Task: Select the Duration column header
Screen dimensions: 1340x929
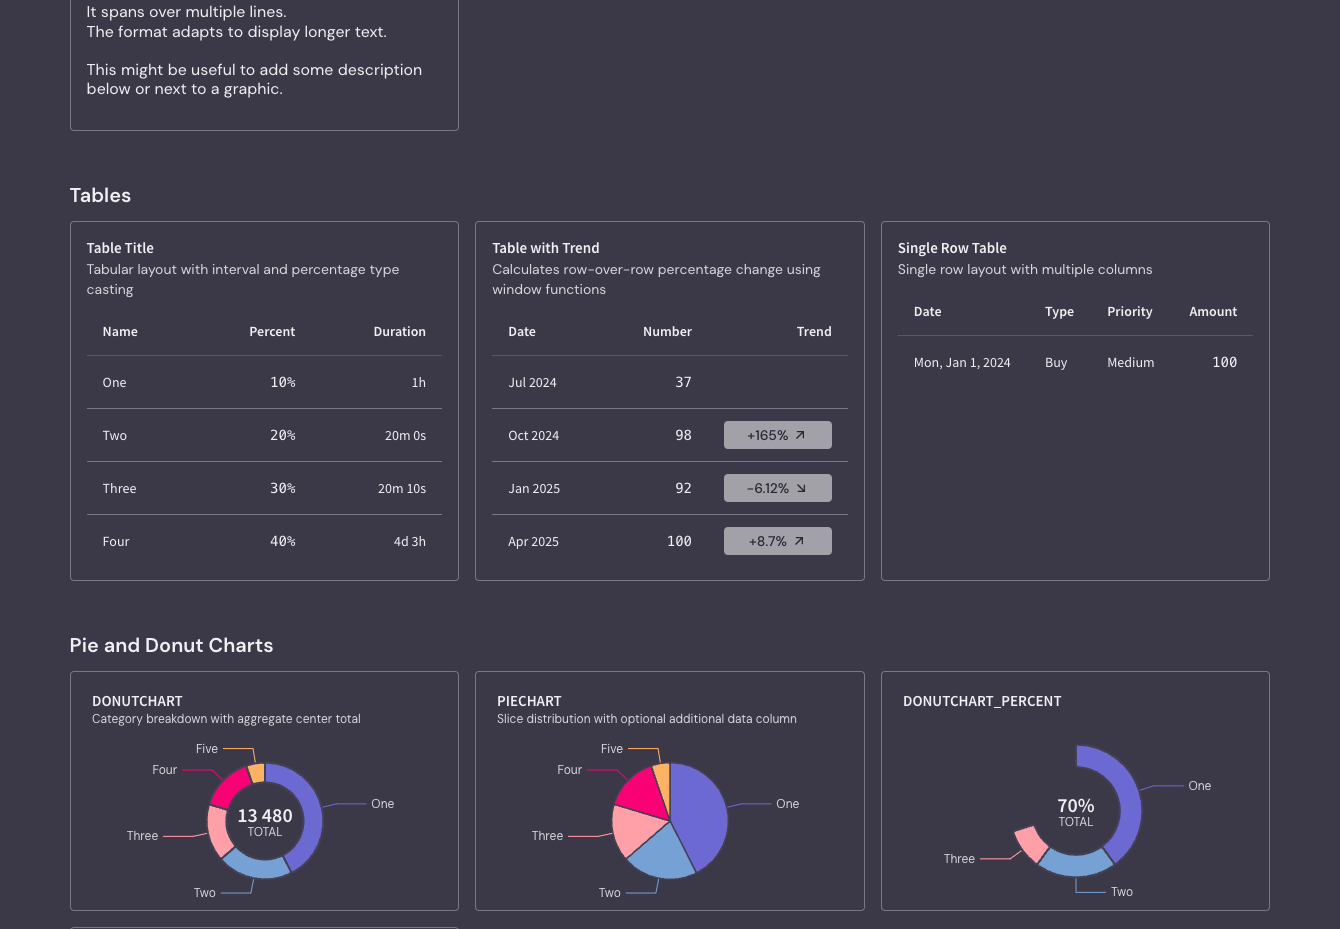Action: 400,332
